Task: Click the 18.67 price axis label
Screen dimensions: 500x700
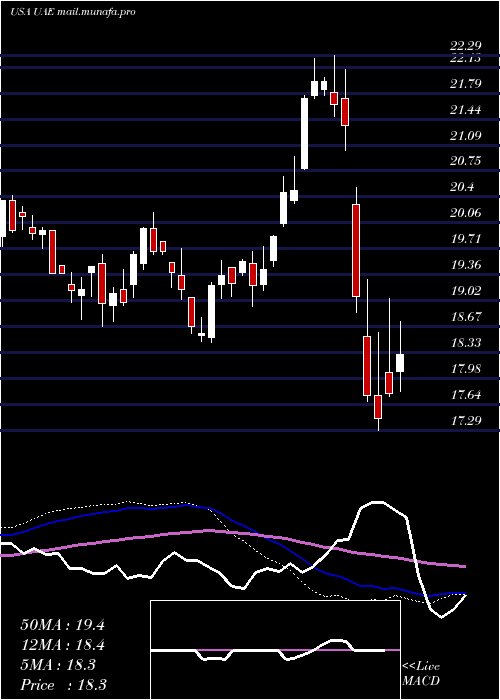Action: click(x=466, y=317)
